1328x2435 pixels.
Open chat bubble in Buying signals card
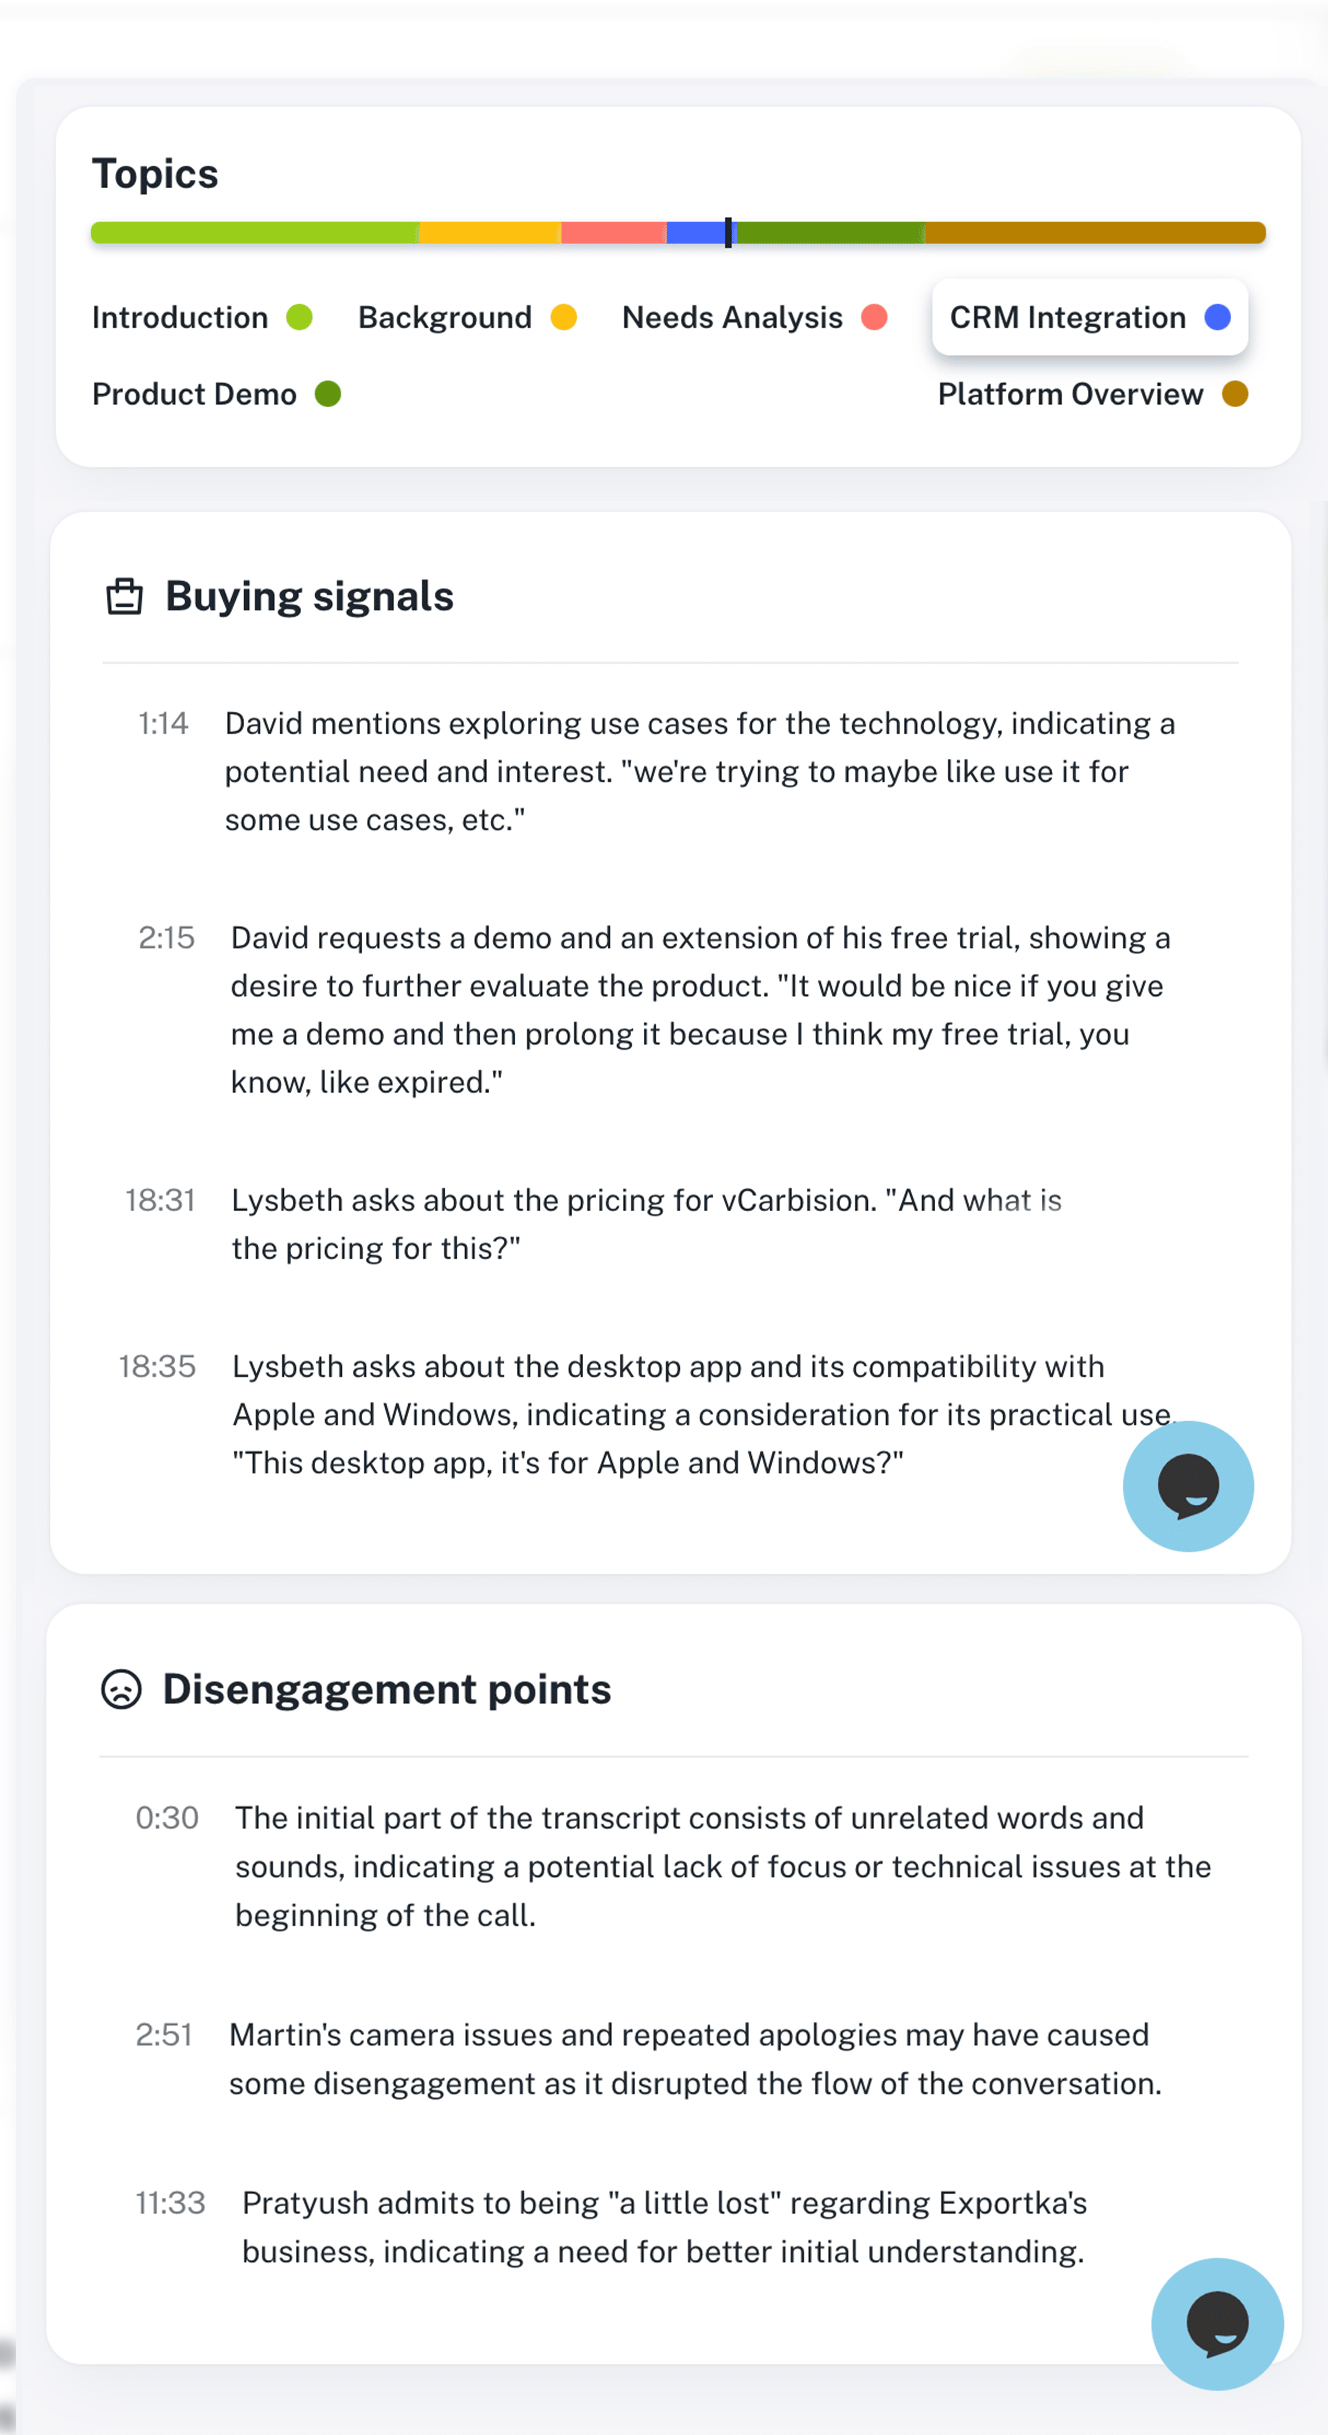(x=1188, y=1486)
